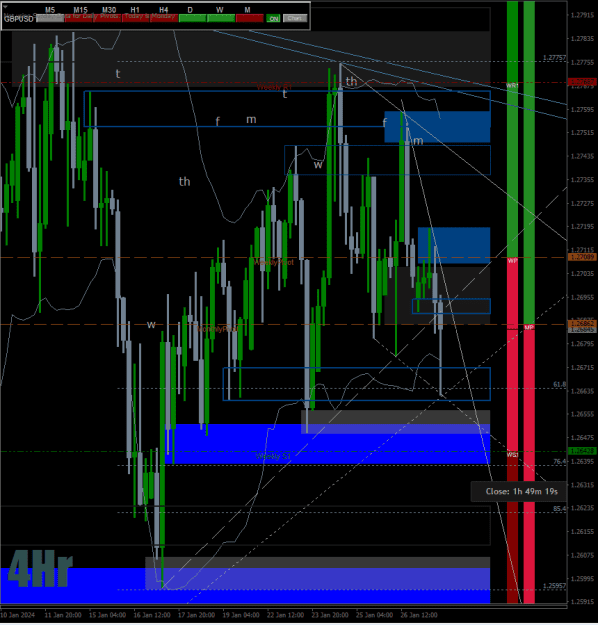Click the 61.8 Fibonacci level label

(559, 384)
